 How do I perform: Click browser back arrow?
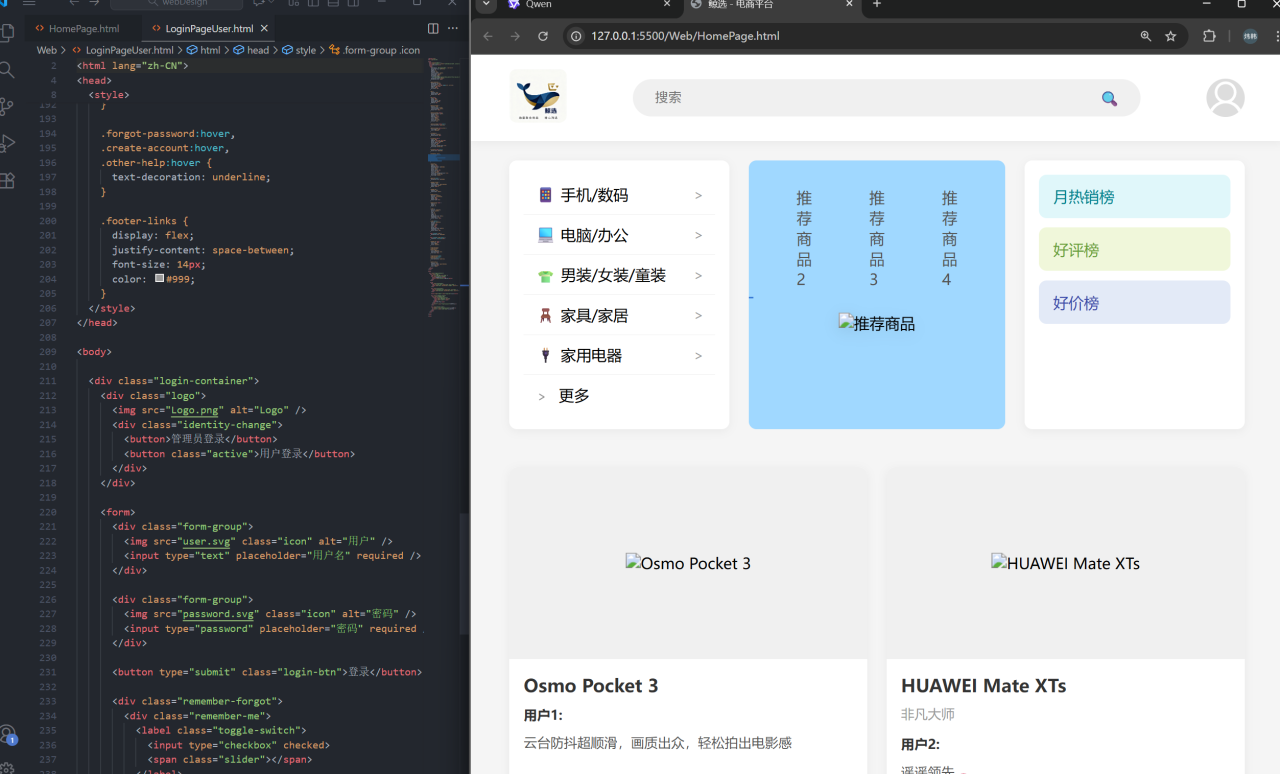click(x=488, y=36)
